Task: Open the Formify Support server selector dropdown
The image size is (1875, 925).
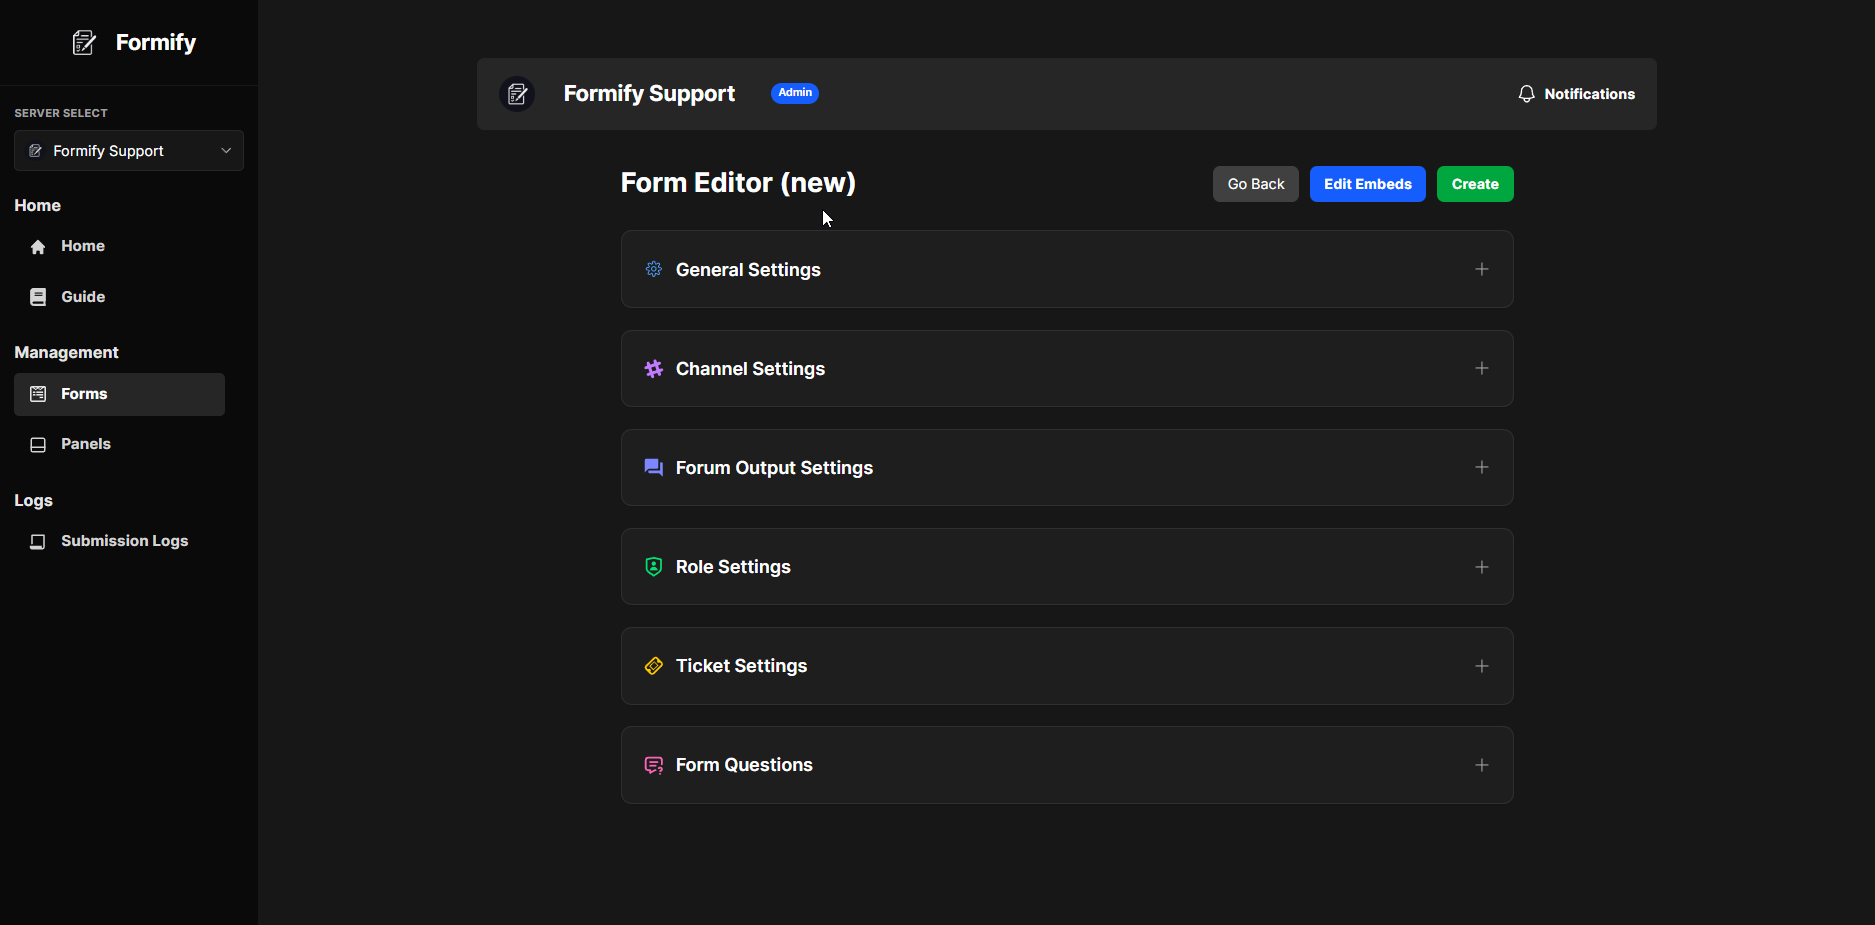Action: coord(128,150)
